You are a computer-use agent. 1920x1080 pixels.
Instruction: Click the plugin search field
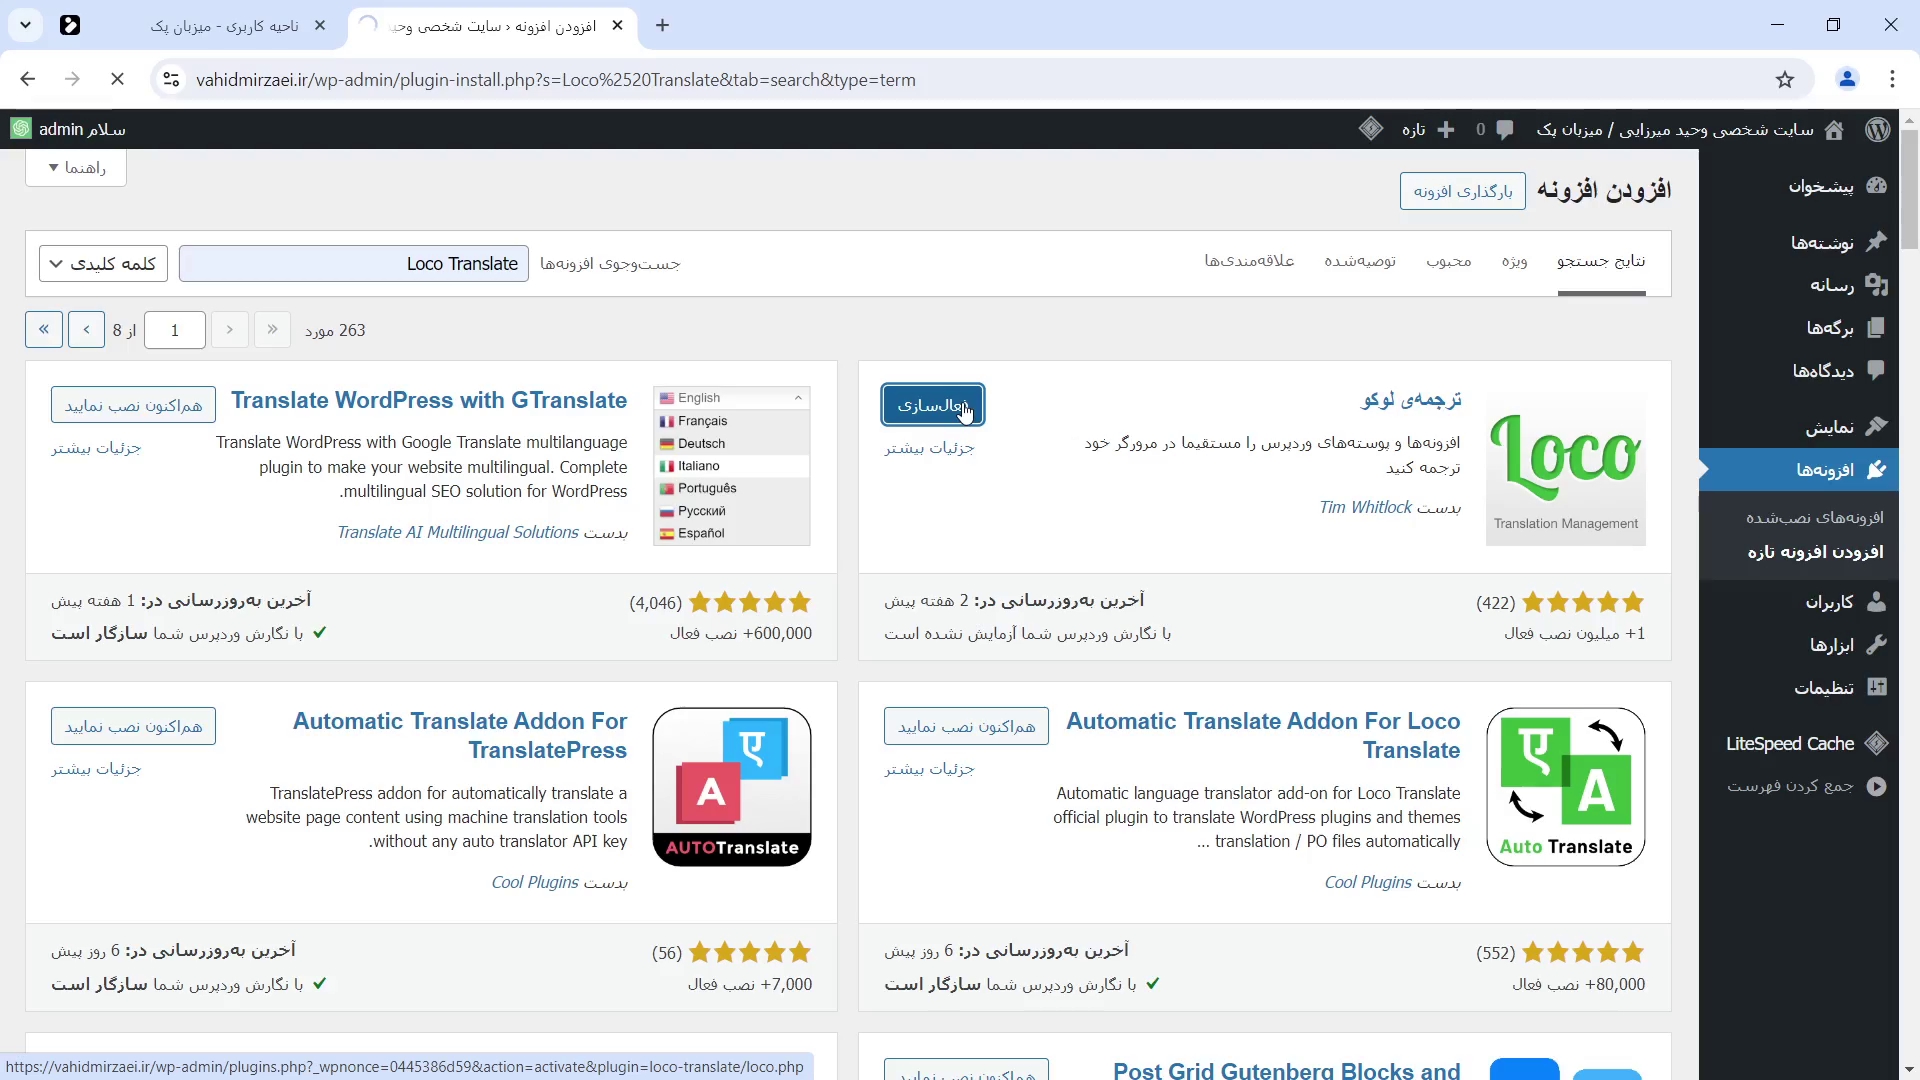[354, 264]
